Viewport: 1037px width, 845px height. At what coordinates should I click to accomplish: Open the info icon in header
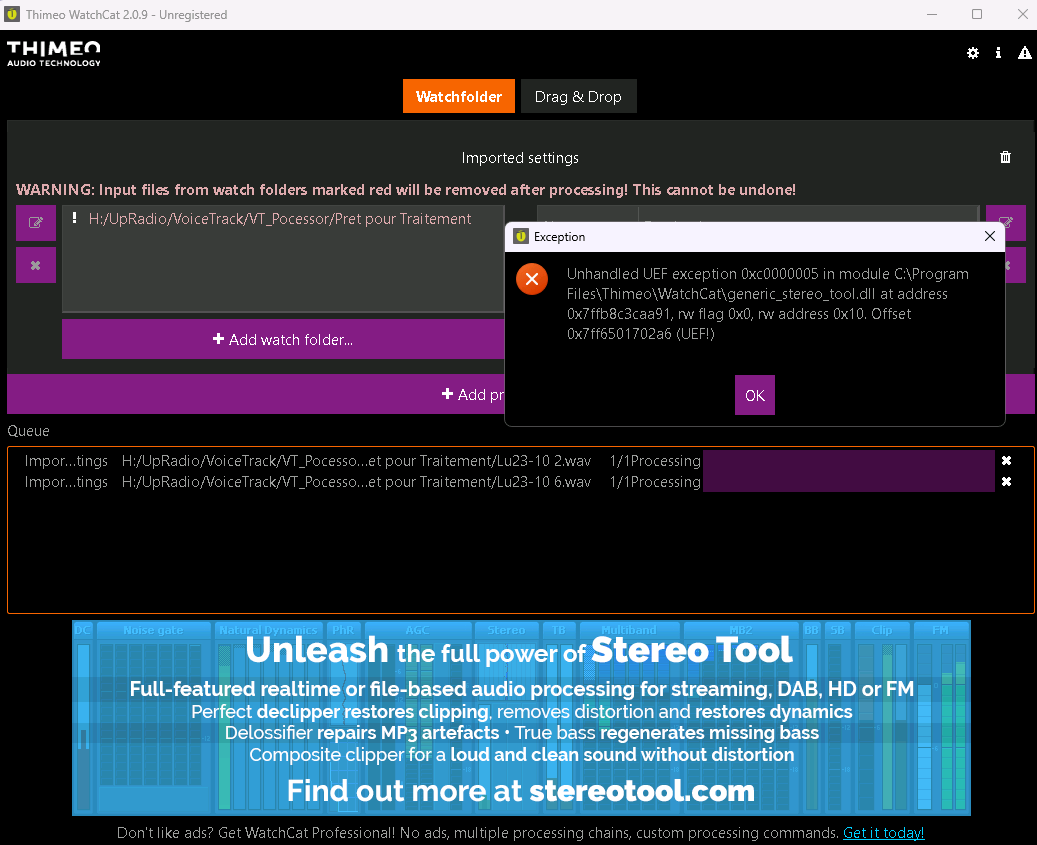tap(998, 53)
